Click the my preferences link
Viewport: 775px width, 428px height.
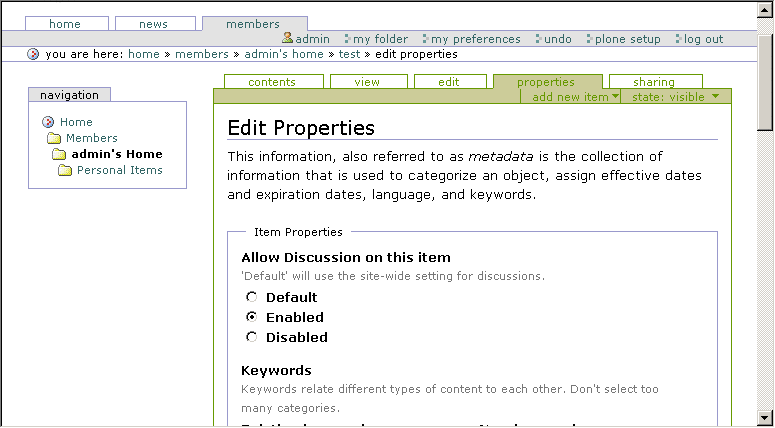coord(475,39)
